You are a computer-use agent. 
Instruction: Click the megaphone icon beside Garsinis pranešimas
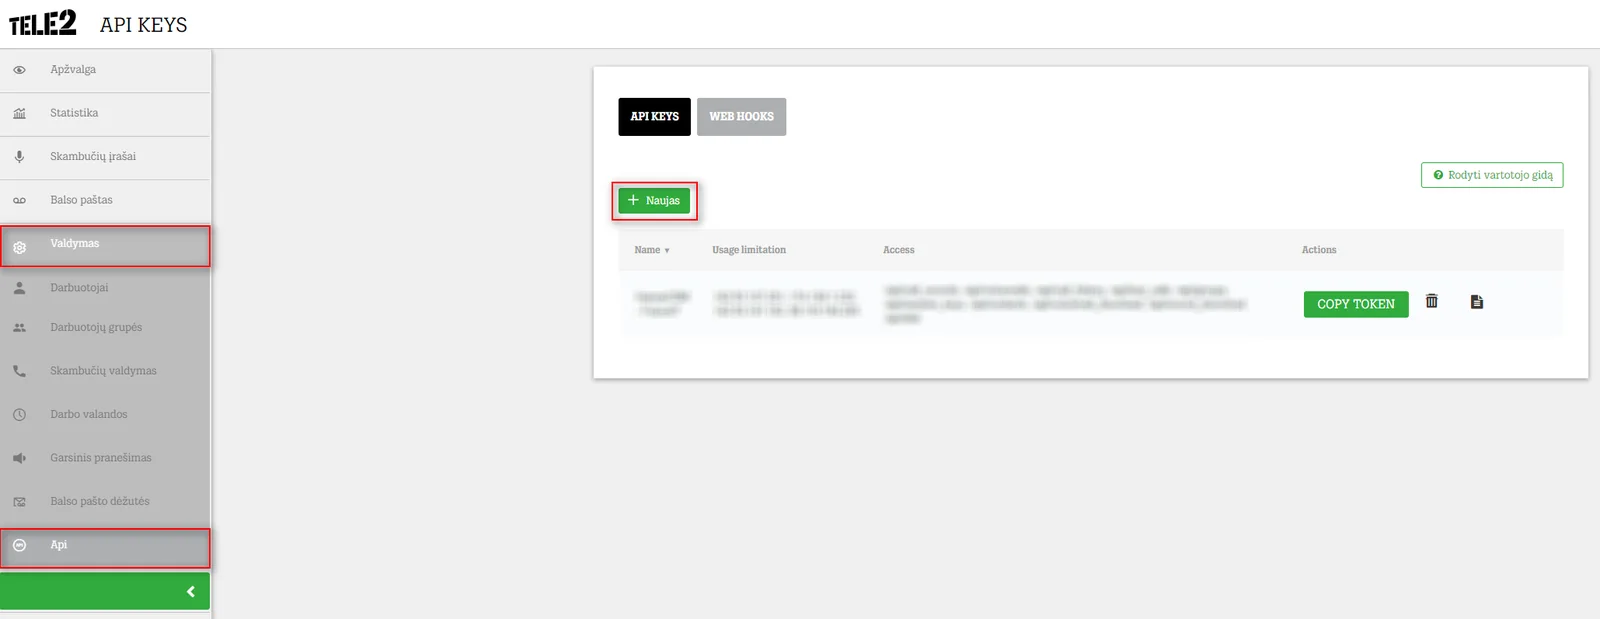coord(19,458)
